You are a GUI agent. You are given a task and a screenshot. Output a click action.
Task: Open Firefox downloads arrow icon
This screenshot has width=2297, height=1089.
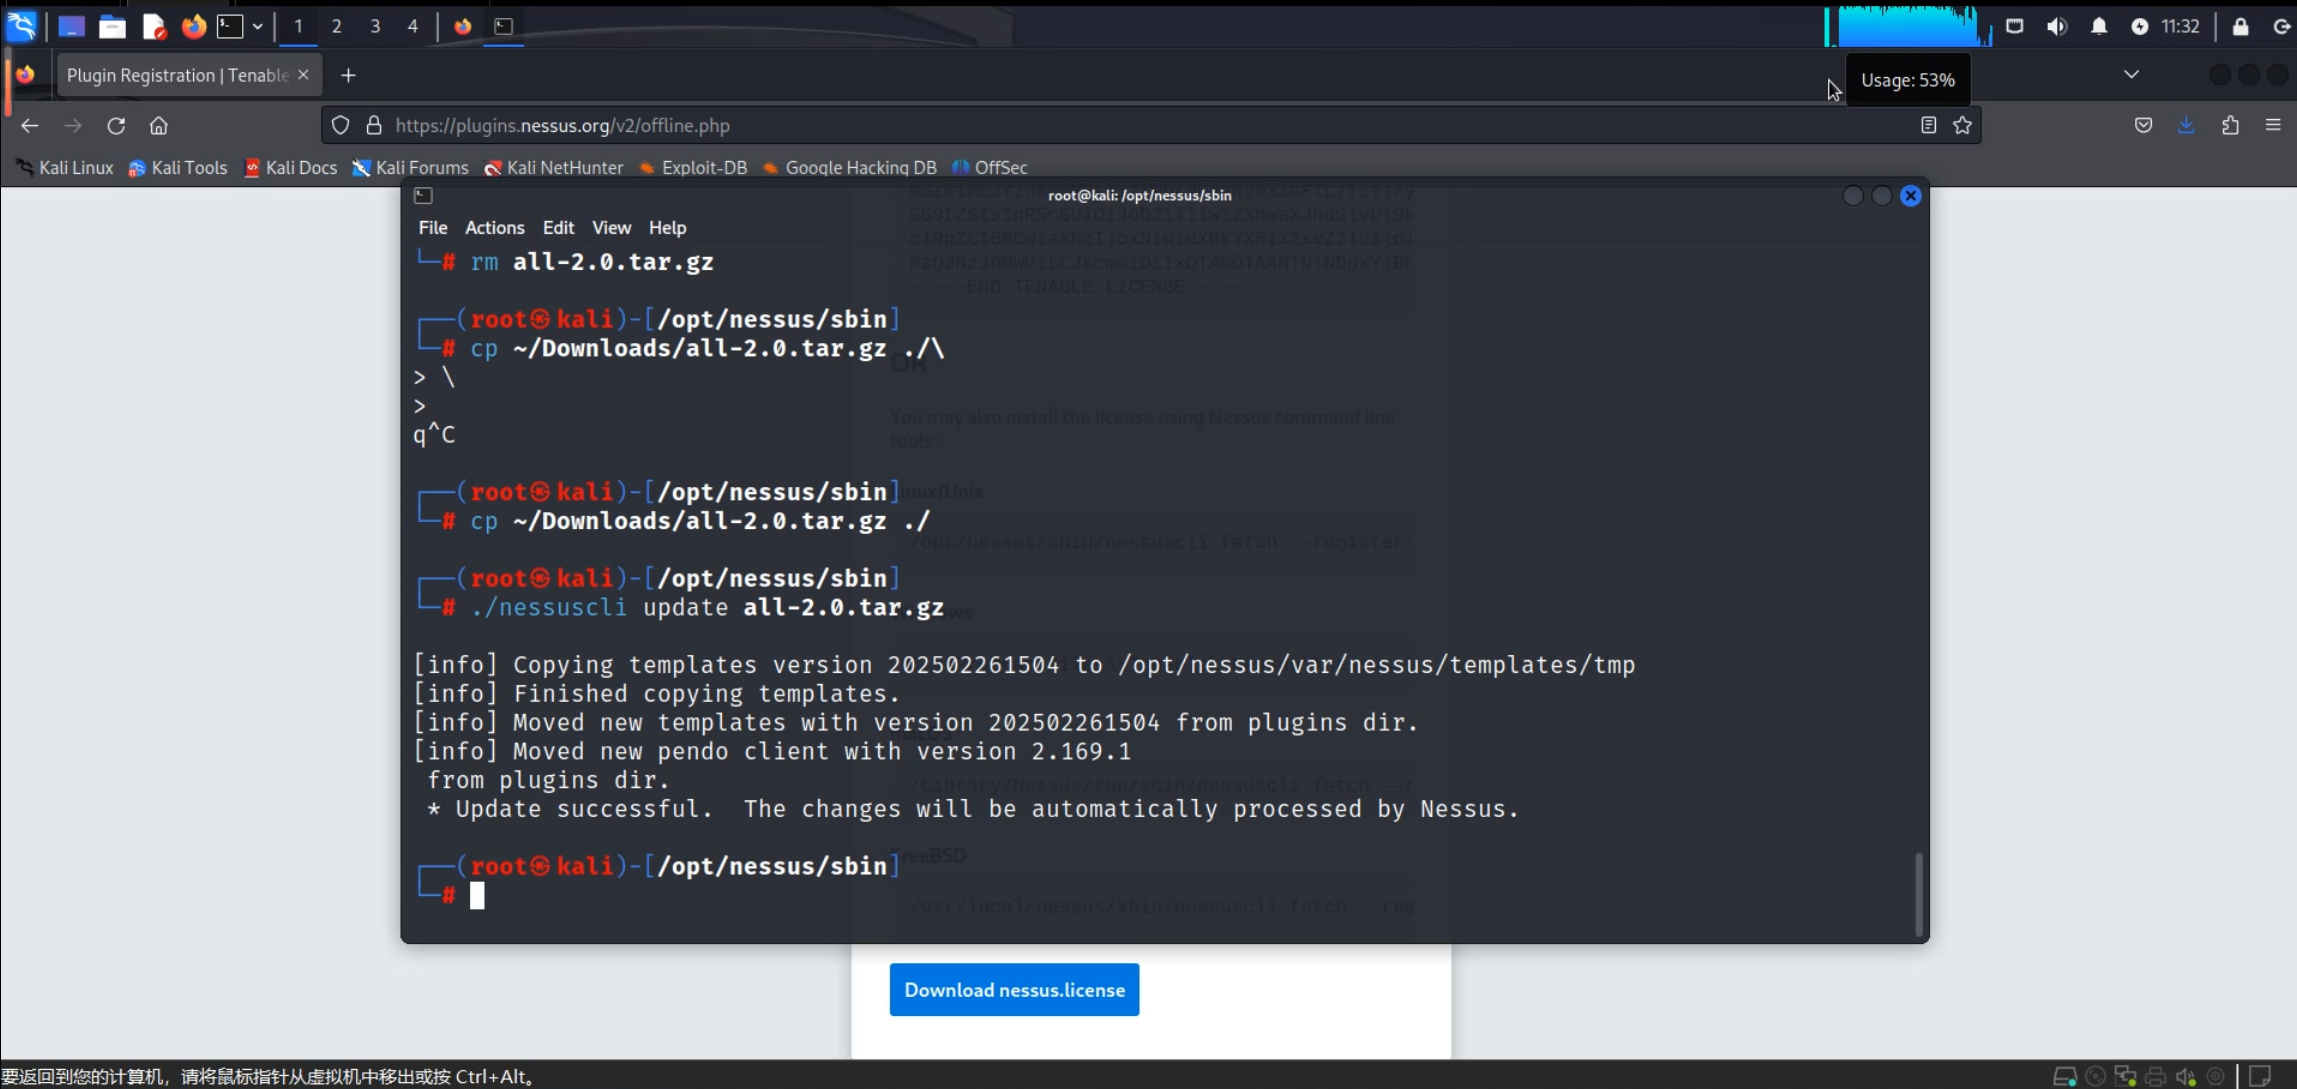(x=2186, y=125)
